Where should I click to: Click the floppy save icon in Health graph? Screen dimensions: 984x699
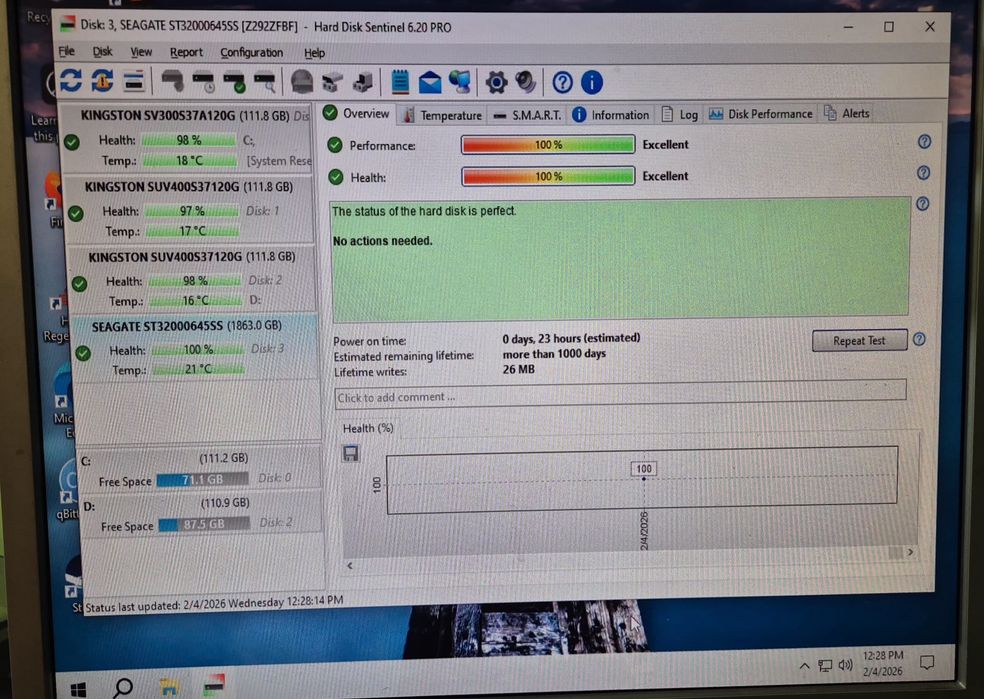tap(351, 454)
